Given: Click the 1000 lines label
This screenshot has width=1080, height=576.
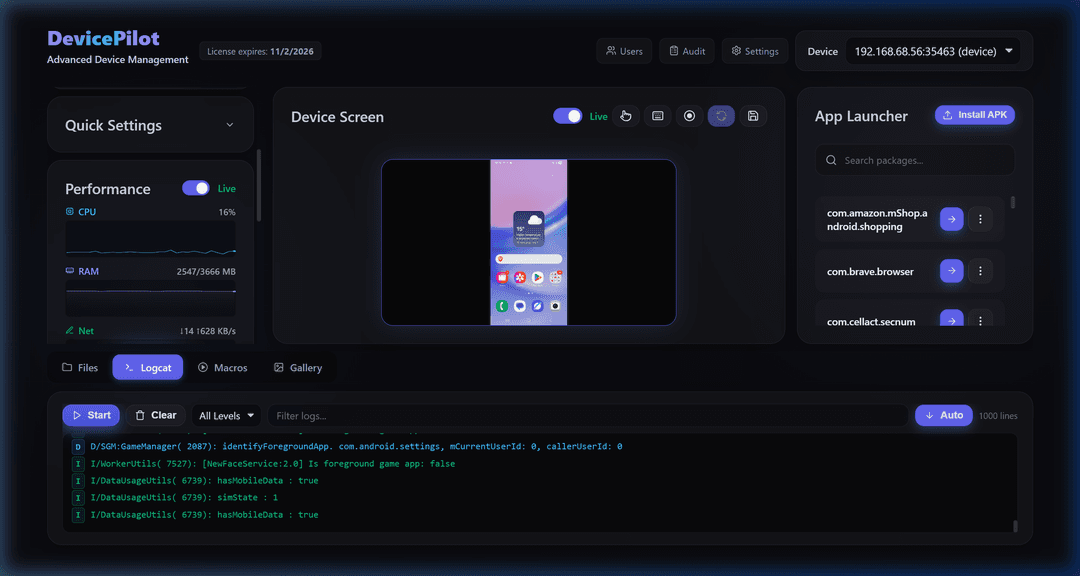Looking at the screenshot, I should [x=997, y=415].
